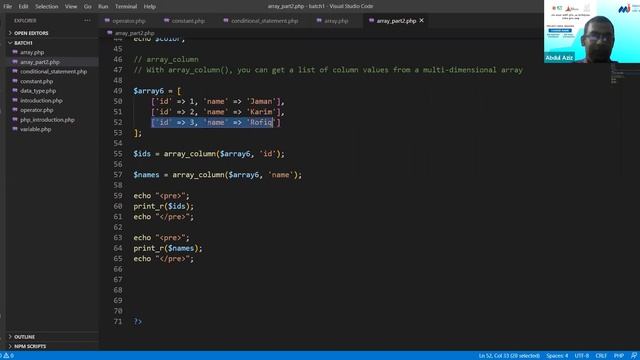Click PHP icon on constant.php tab

(x=167, y=20)
